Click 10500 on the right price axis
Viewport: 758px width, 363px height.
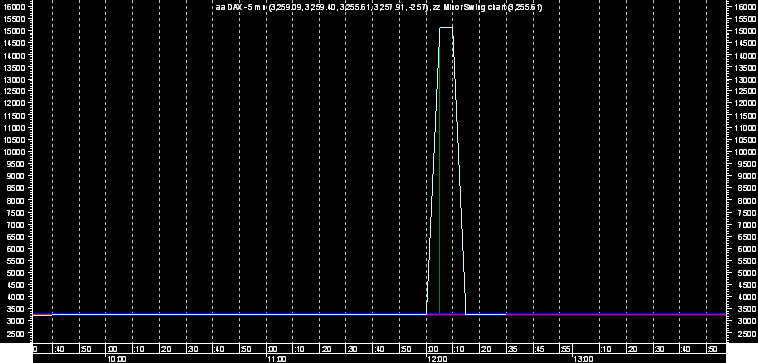tap(744, 140)
